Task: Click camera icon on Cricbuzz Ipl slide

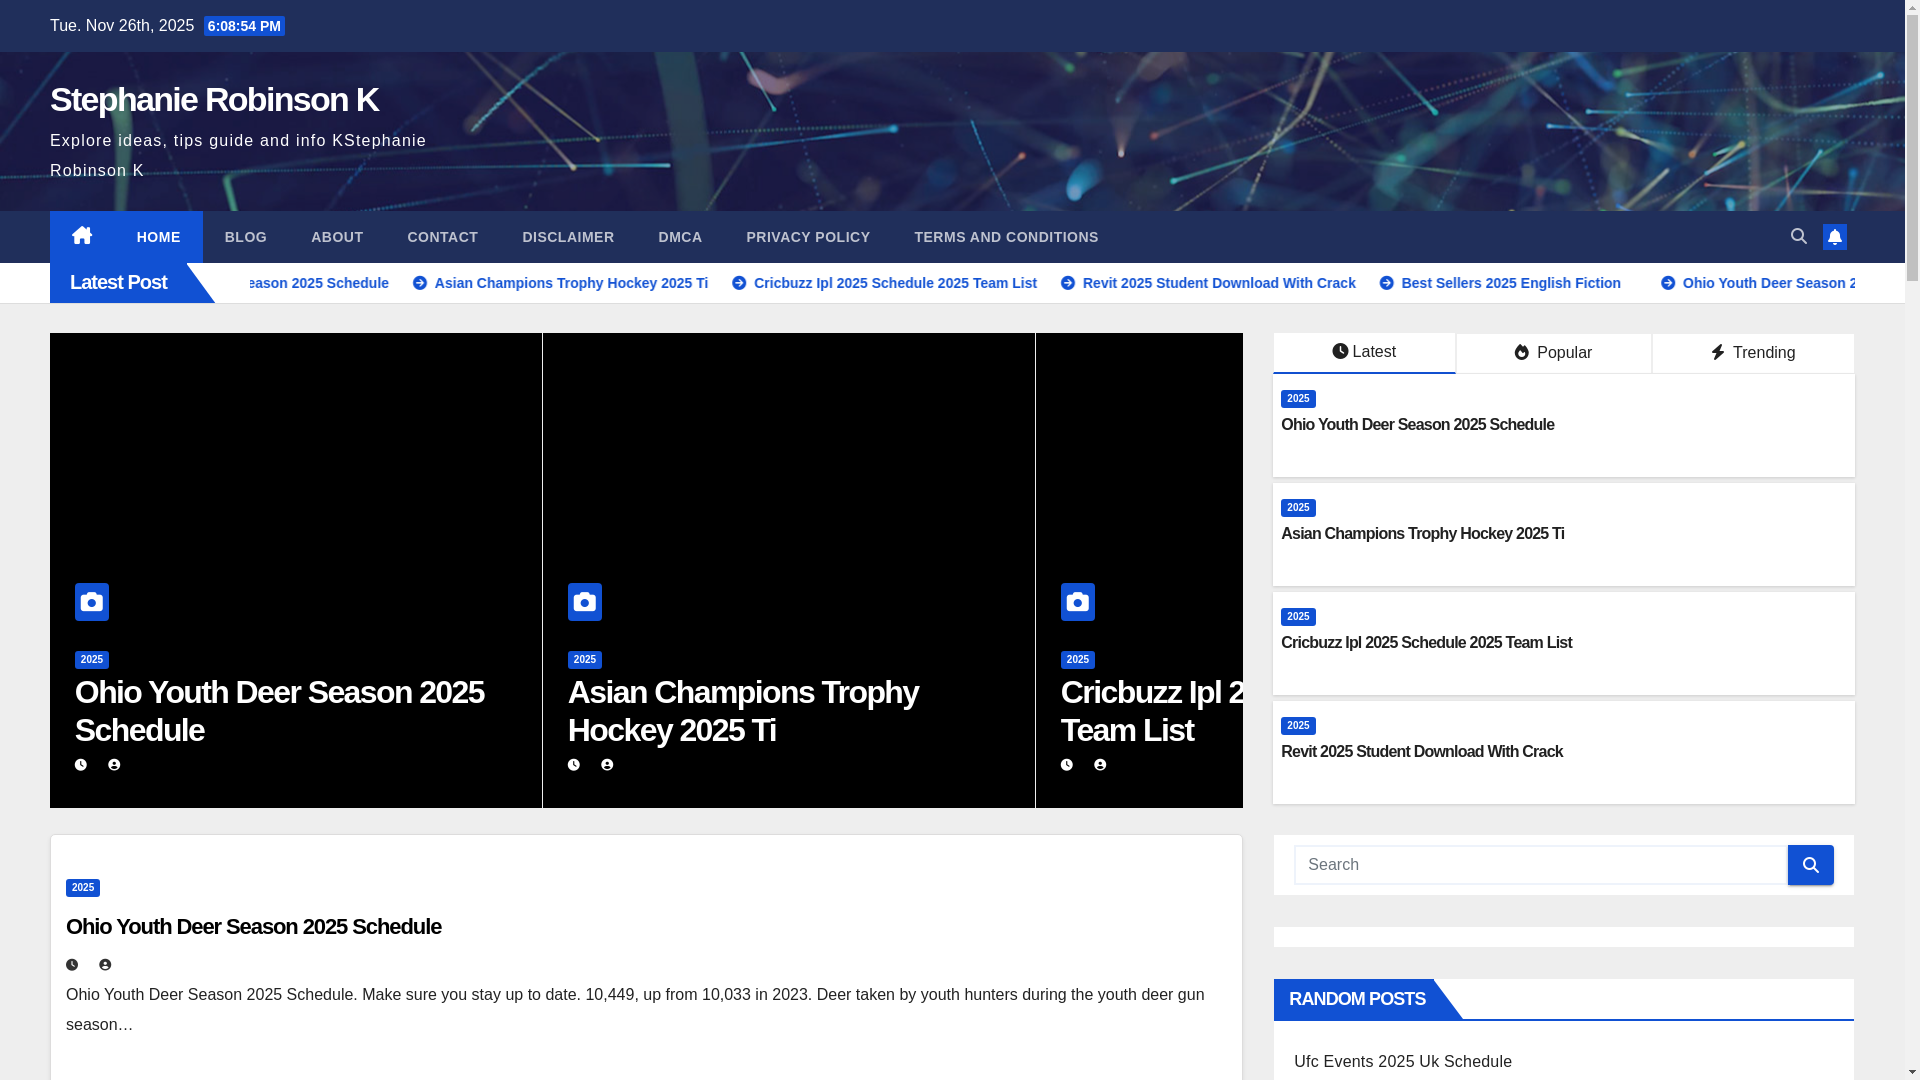Action: pyautogui.click(x=1078, y=602)
